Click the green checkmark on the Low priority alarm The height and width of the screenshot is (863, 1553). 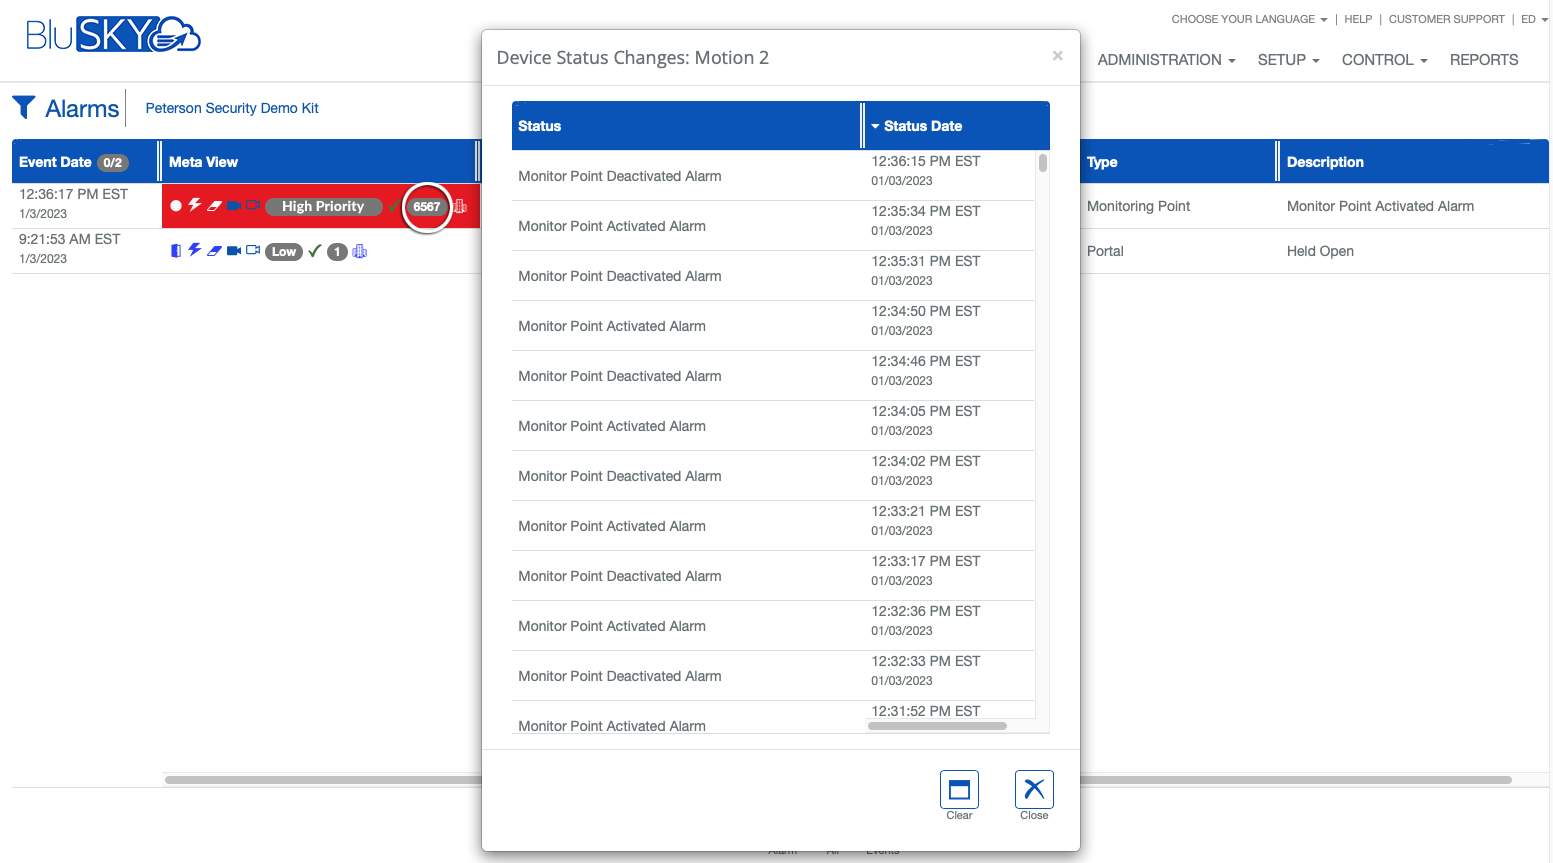point(314,252)
